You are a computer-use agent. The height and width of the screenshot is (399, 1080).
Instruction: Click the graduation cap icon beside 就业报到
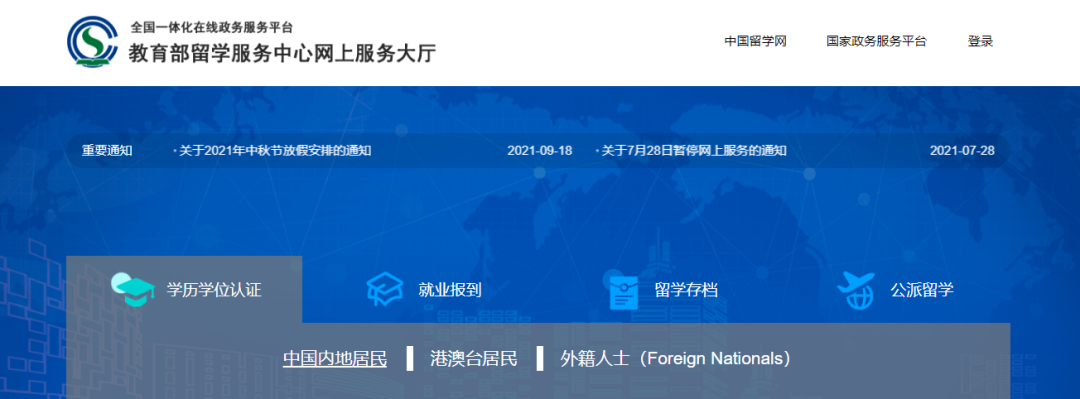coord(385,289)
